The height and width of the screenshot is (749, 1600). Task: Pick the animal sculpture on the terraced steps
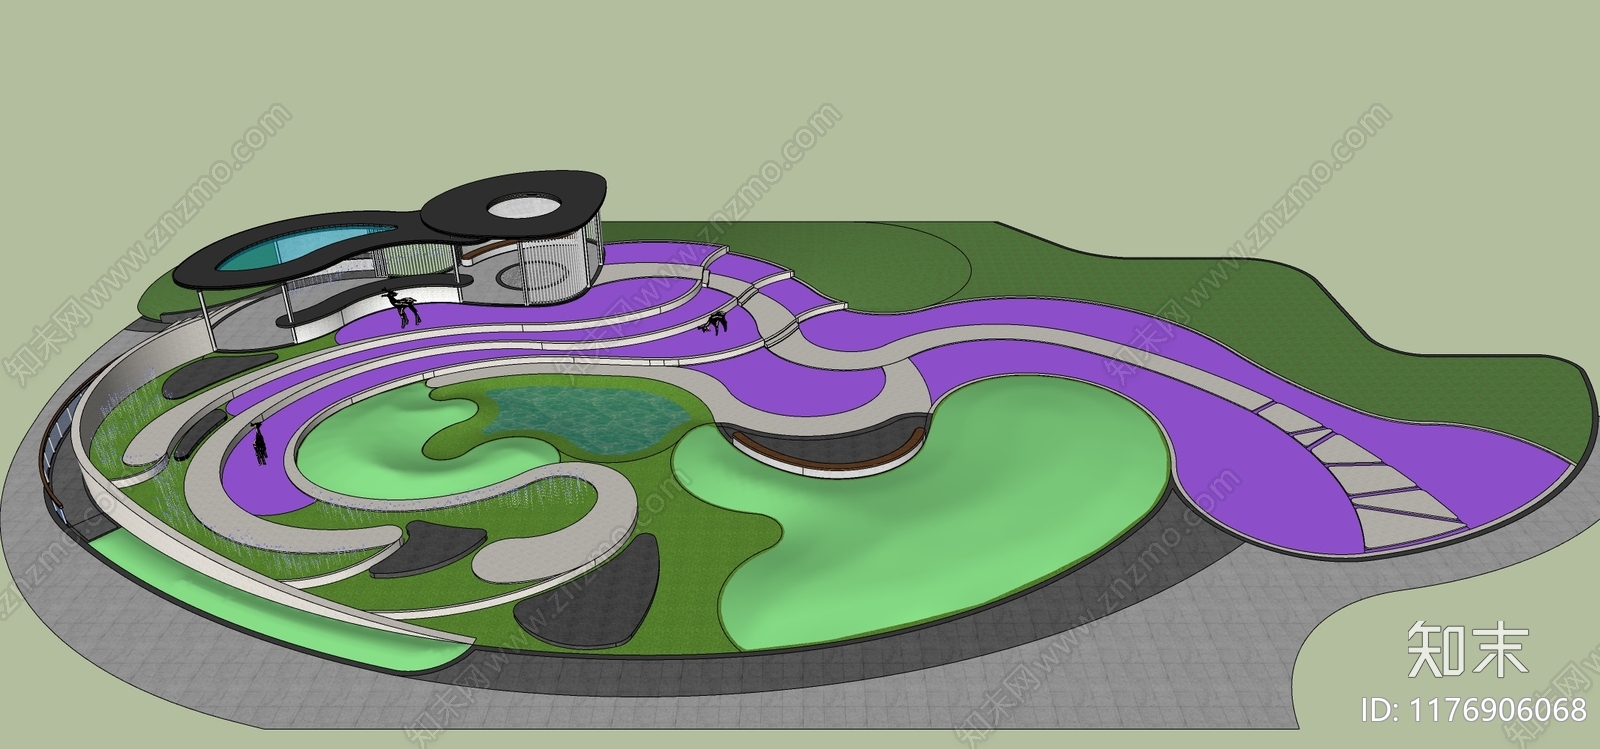coord(716,323)
